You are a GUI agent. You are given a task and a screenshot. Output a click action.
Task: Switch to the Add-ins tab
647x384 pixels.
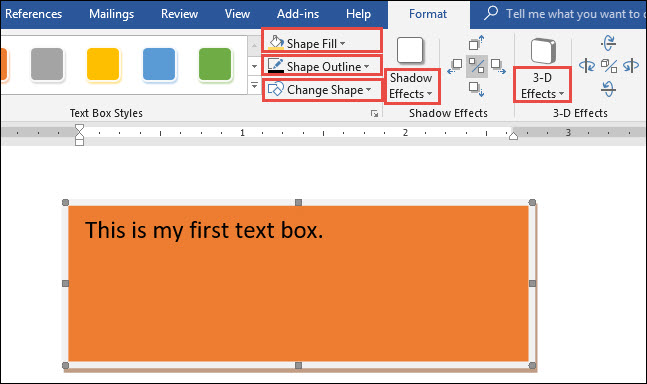click(298, 14)
